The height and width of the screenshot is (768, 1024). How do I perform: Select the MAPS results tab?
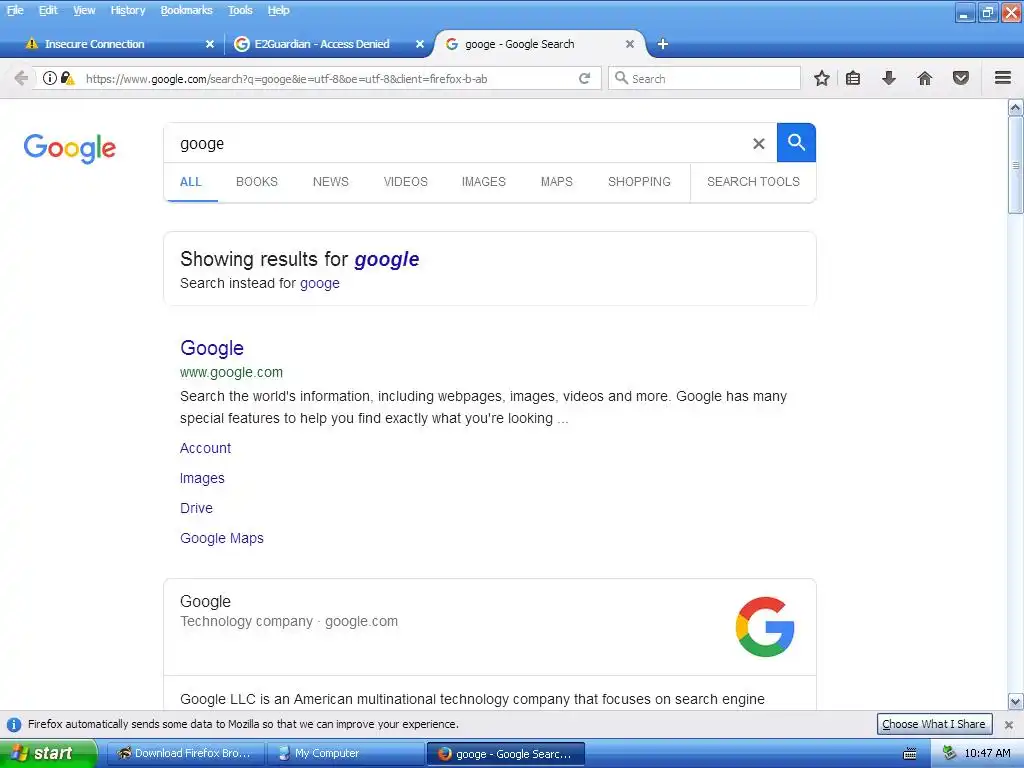tap(556, 182)
